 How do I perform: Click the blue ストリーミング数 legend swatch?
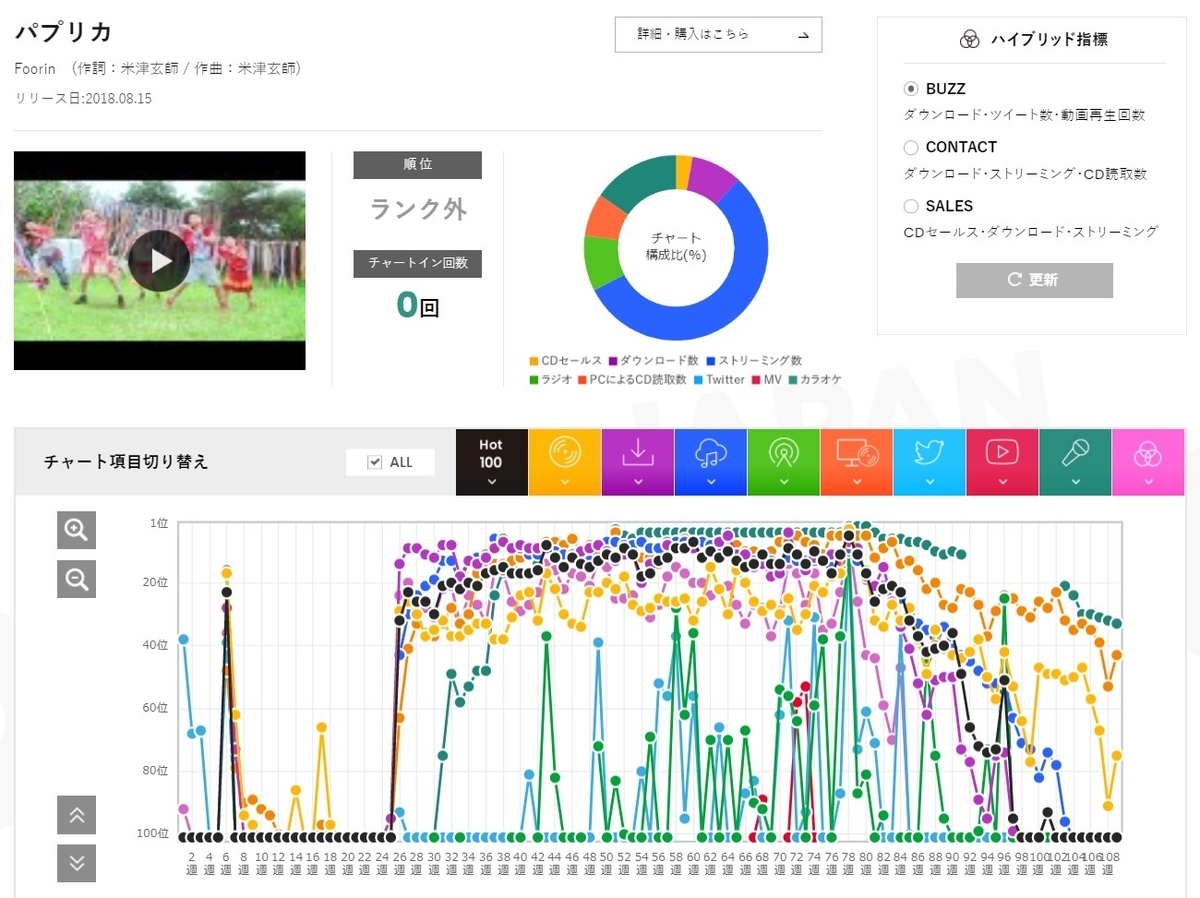pyautogui.click(x=712, y=361)
